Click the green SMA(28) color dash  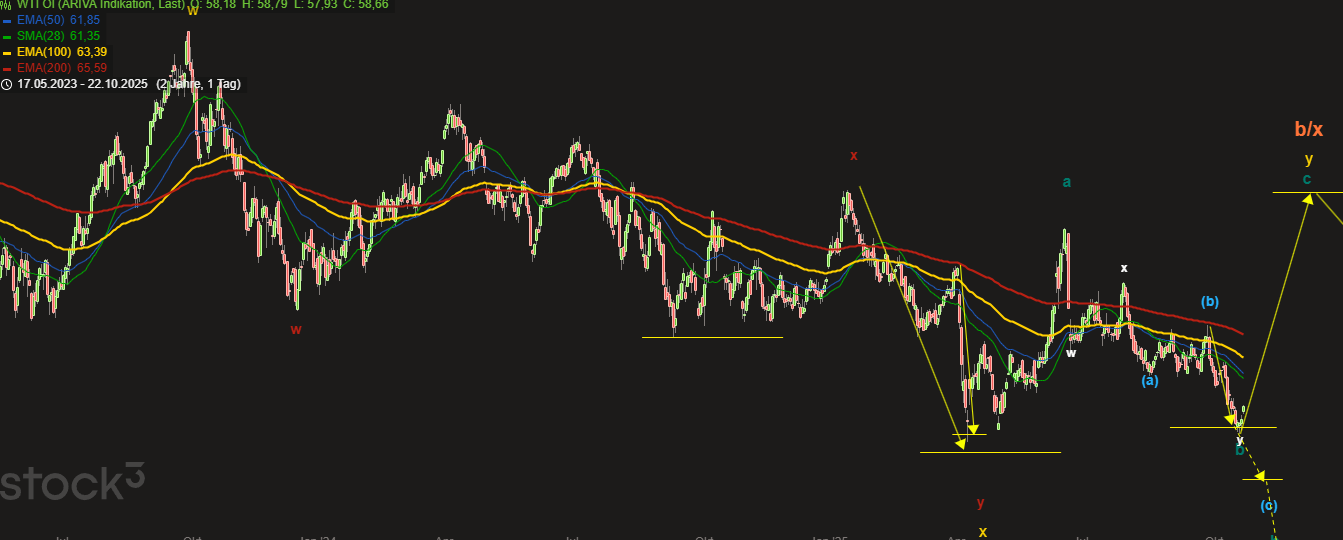(x=8, y=36)
